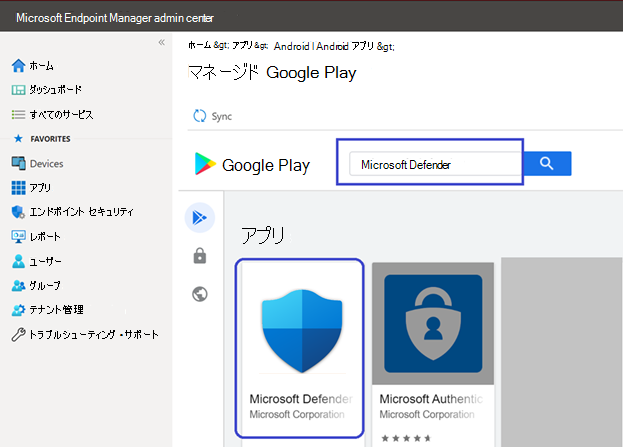Image resolution: width=626 pixels, height=447 pixels.
Task: Click the reports monitor icon
Action: coord(18,237)
